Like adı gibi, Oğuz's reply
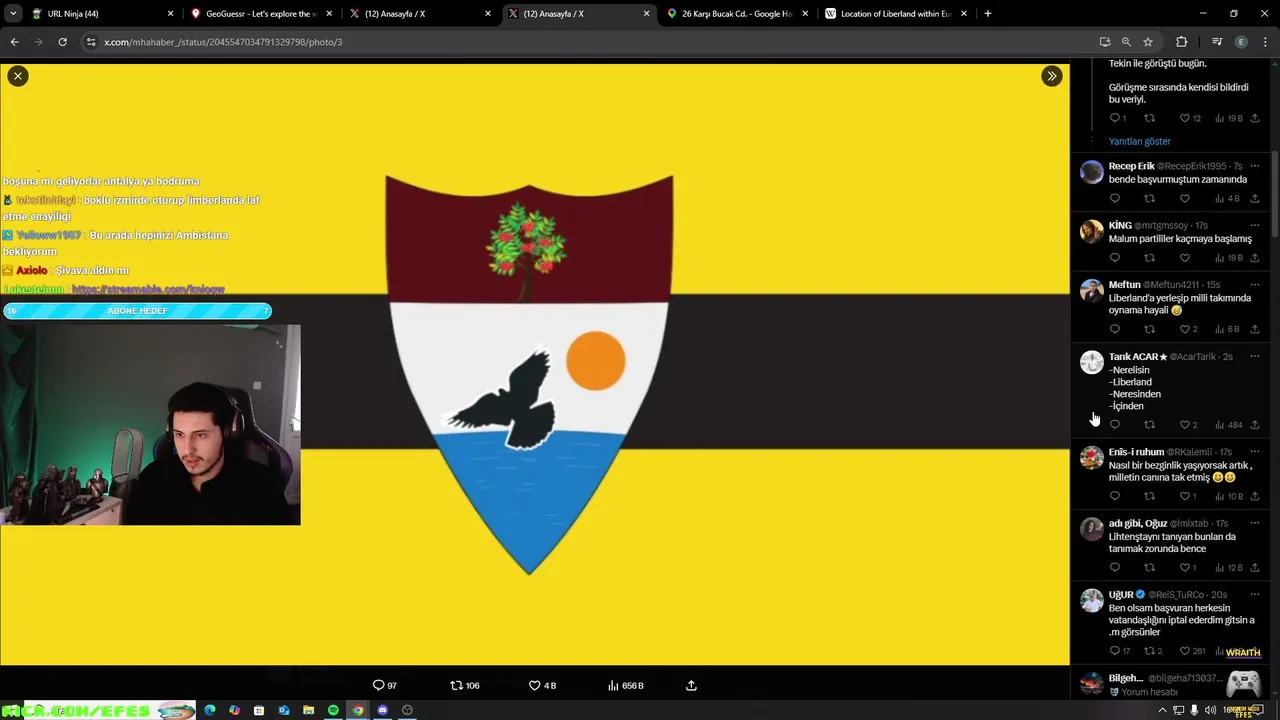Screen dimensions: 1280x720 [1188, 568]
